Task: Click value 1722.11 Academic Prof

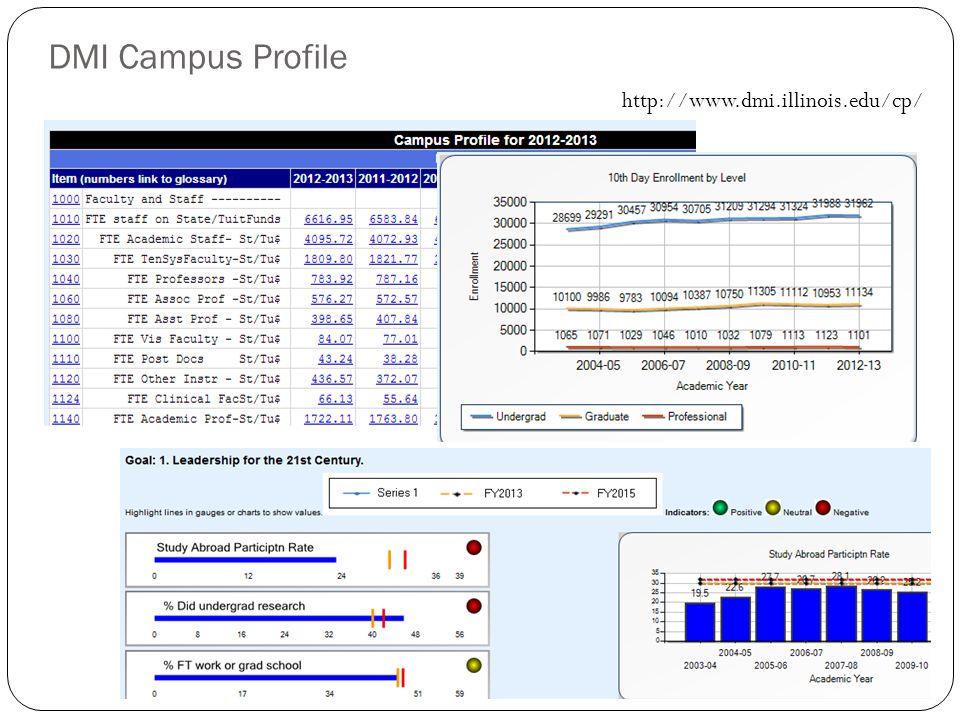Action: point(329,419)
